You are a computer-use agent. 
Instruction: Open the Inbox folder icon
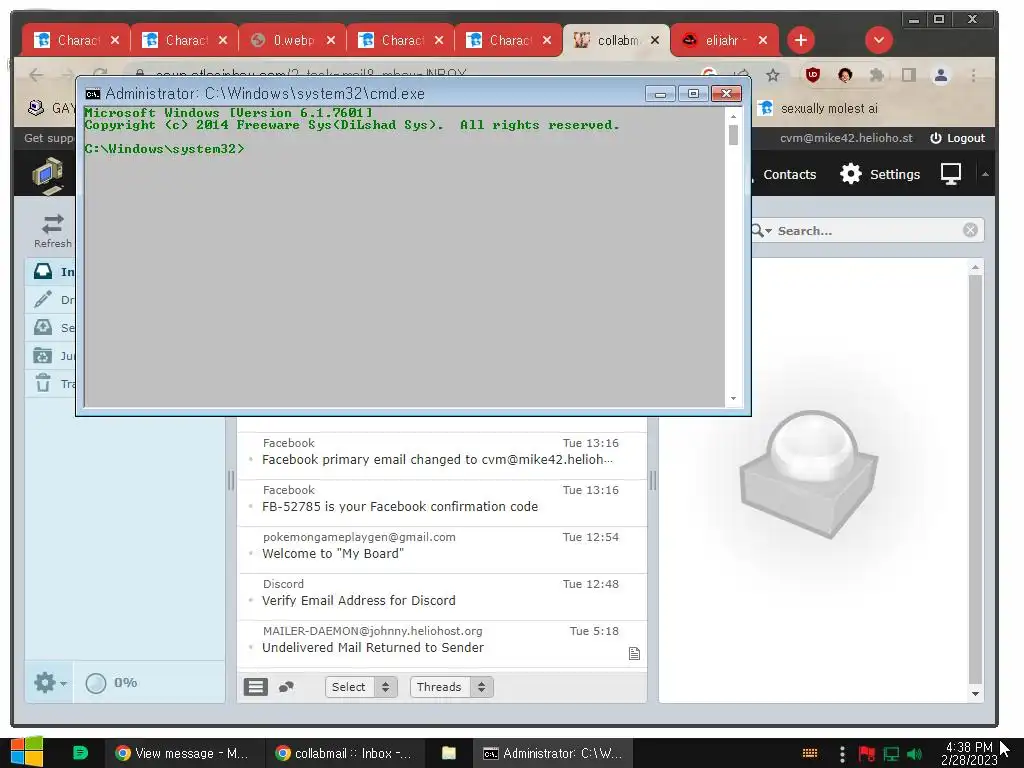43,272
